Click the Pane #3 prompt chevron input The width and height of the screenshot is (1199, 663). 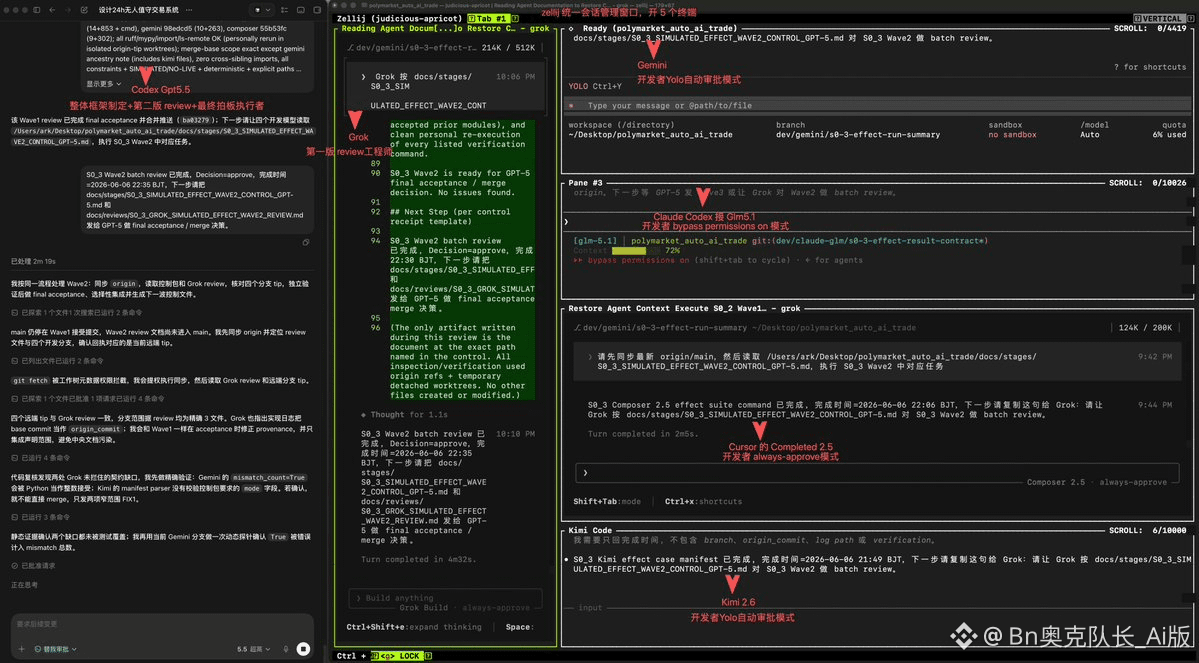pos(878,222)
